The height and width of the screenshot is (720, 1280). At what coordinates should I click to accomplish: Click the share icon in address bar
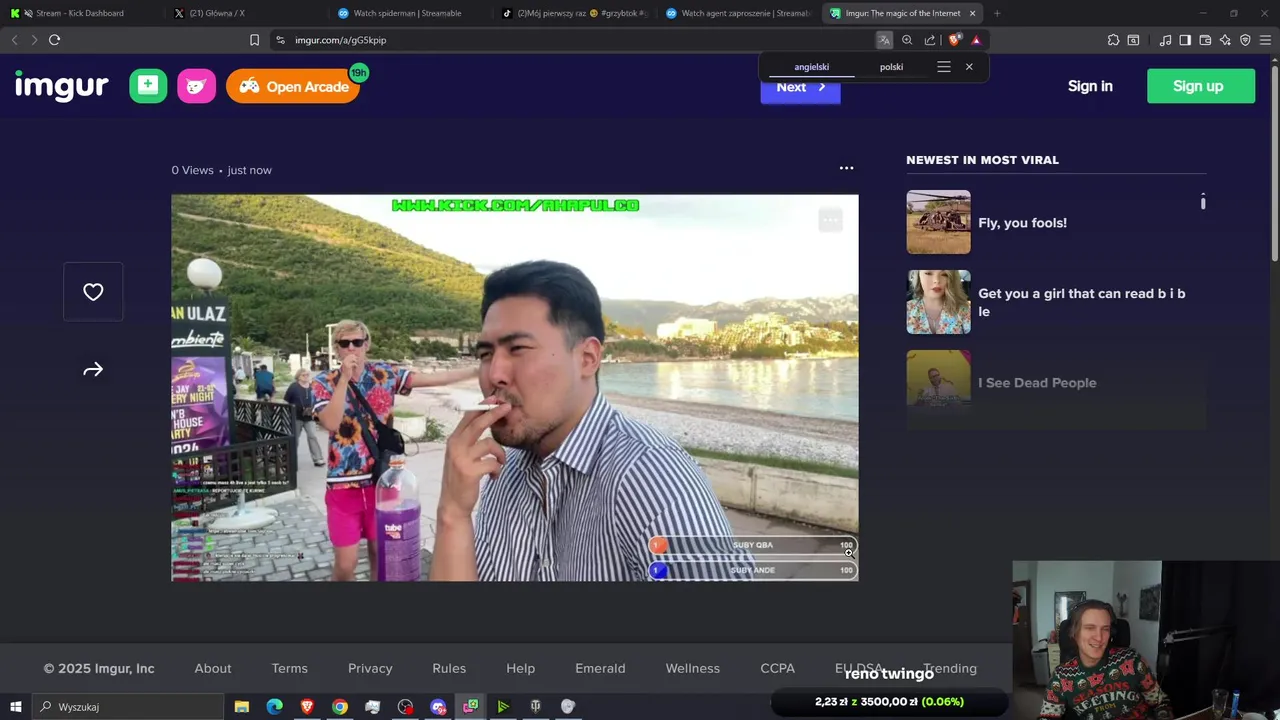click(930, 40)
